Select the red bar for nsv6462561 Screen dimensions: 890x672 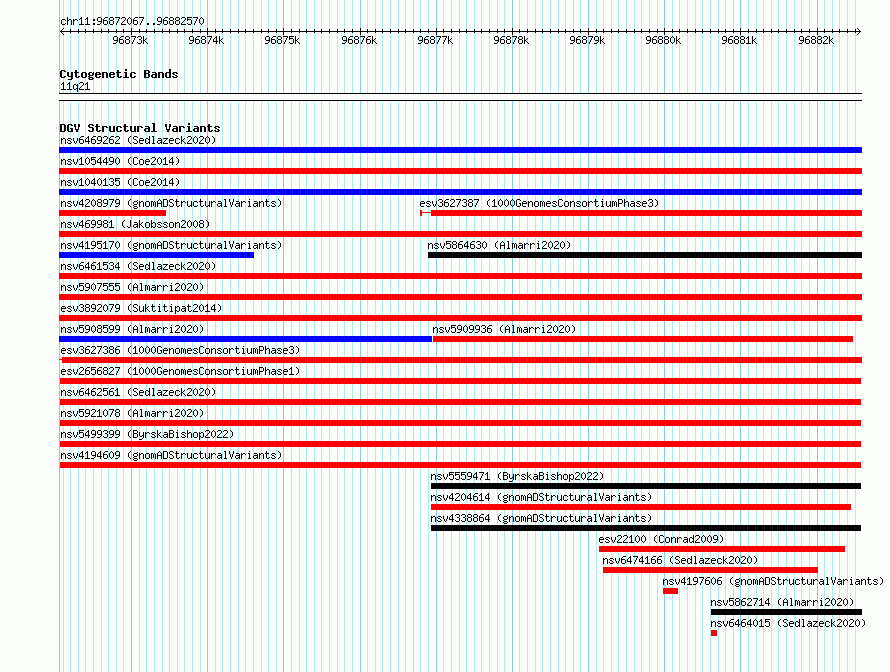(x=460, y=402)
